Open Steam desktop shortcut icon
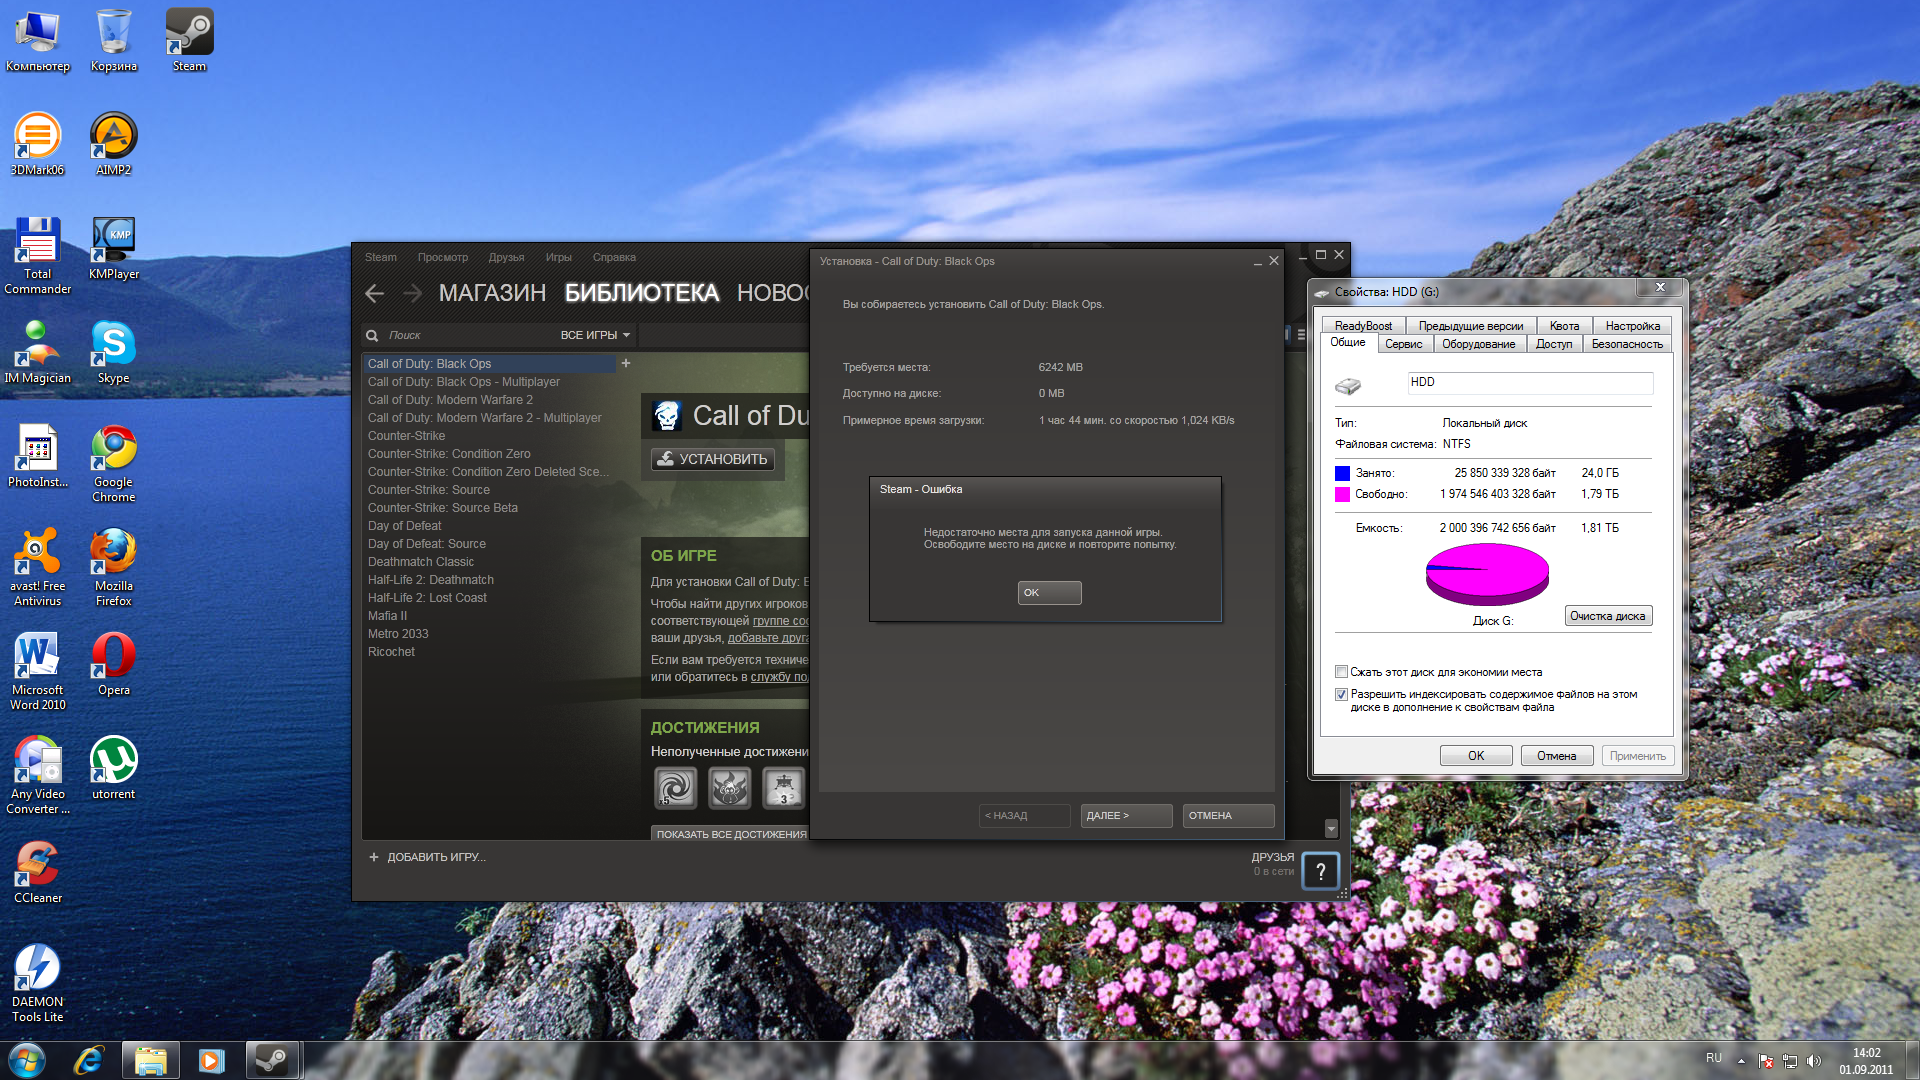Screen dimensions: 1920x1080 [x=189, y=41]
